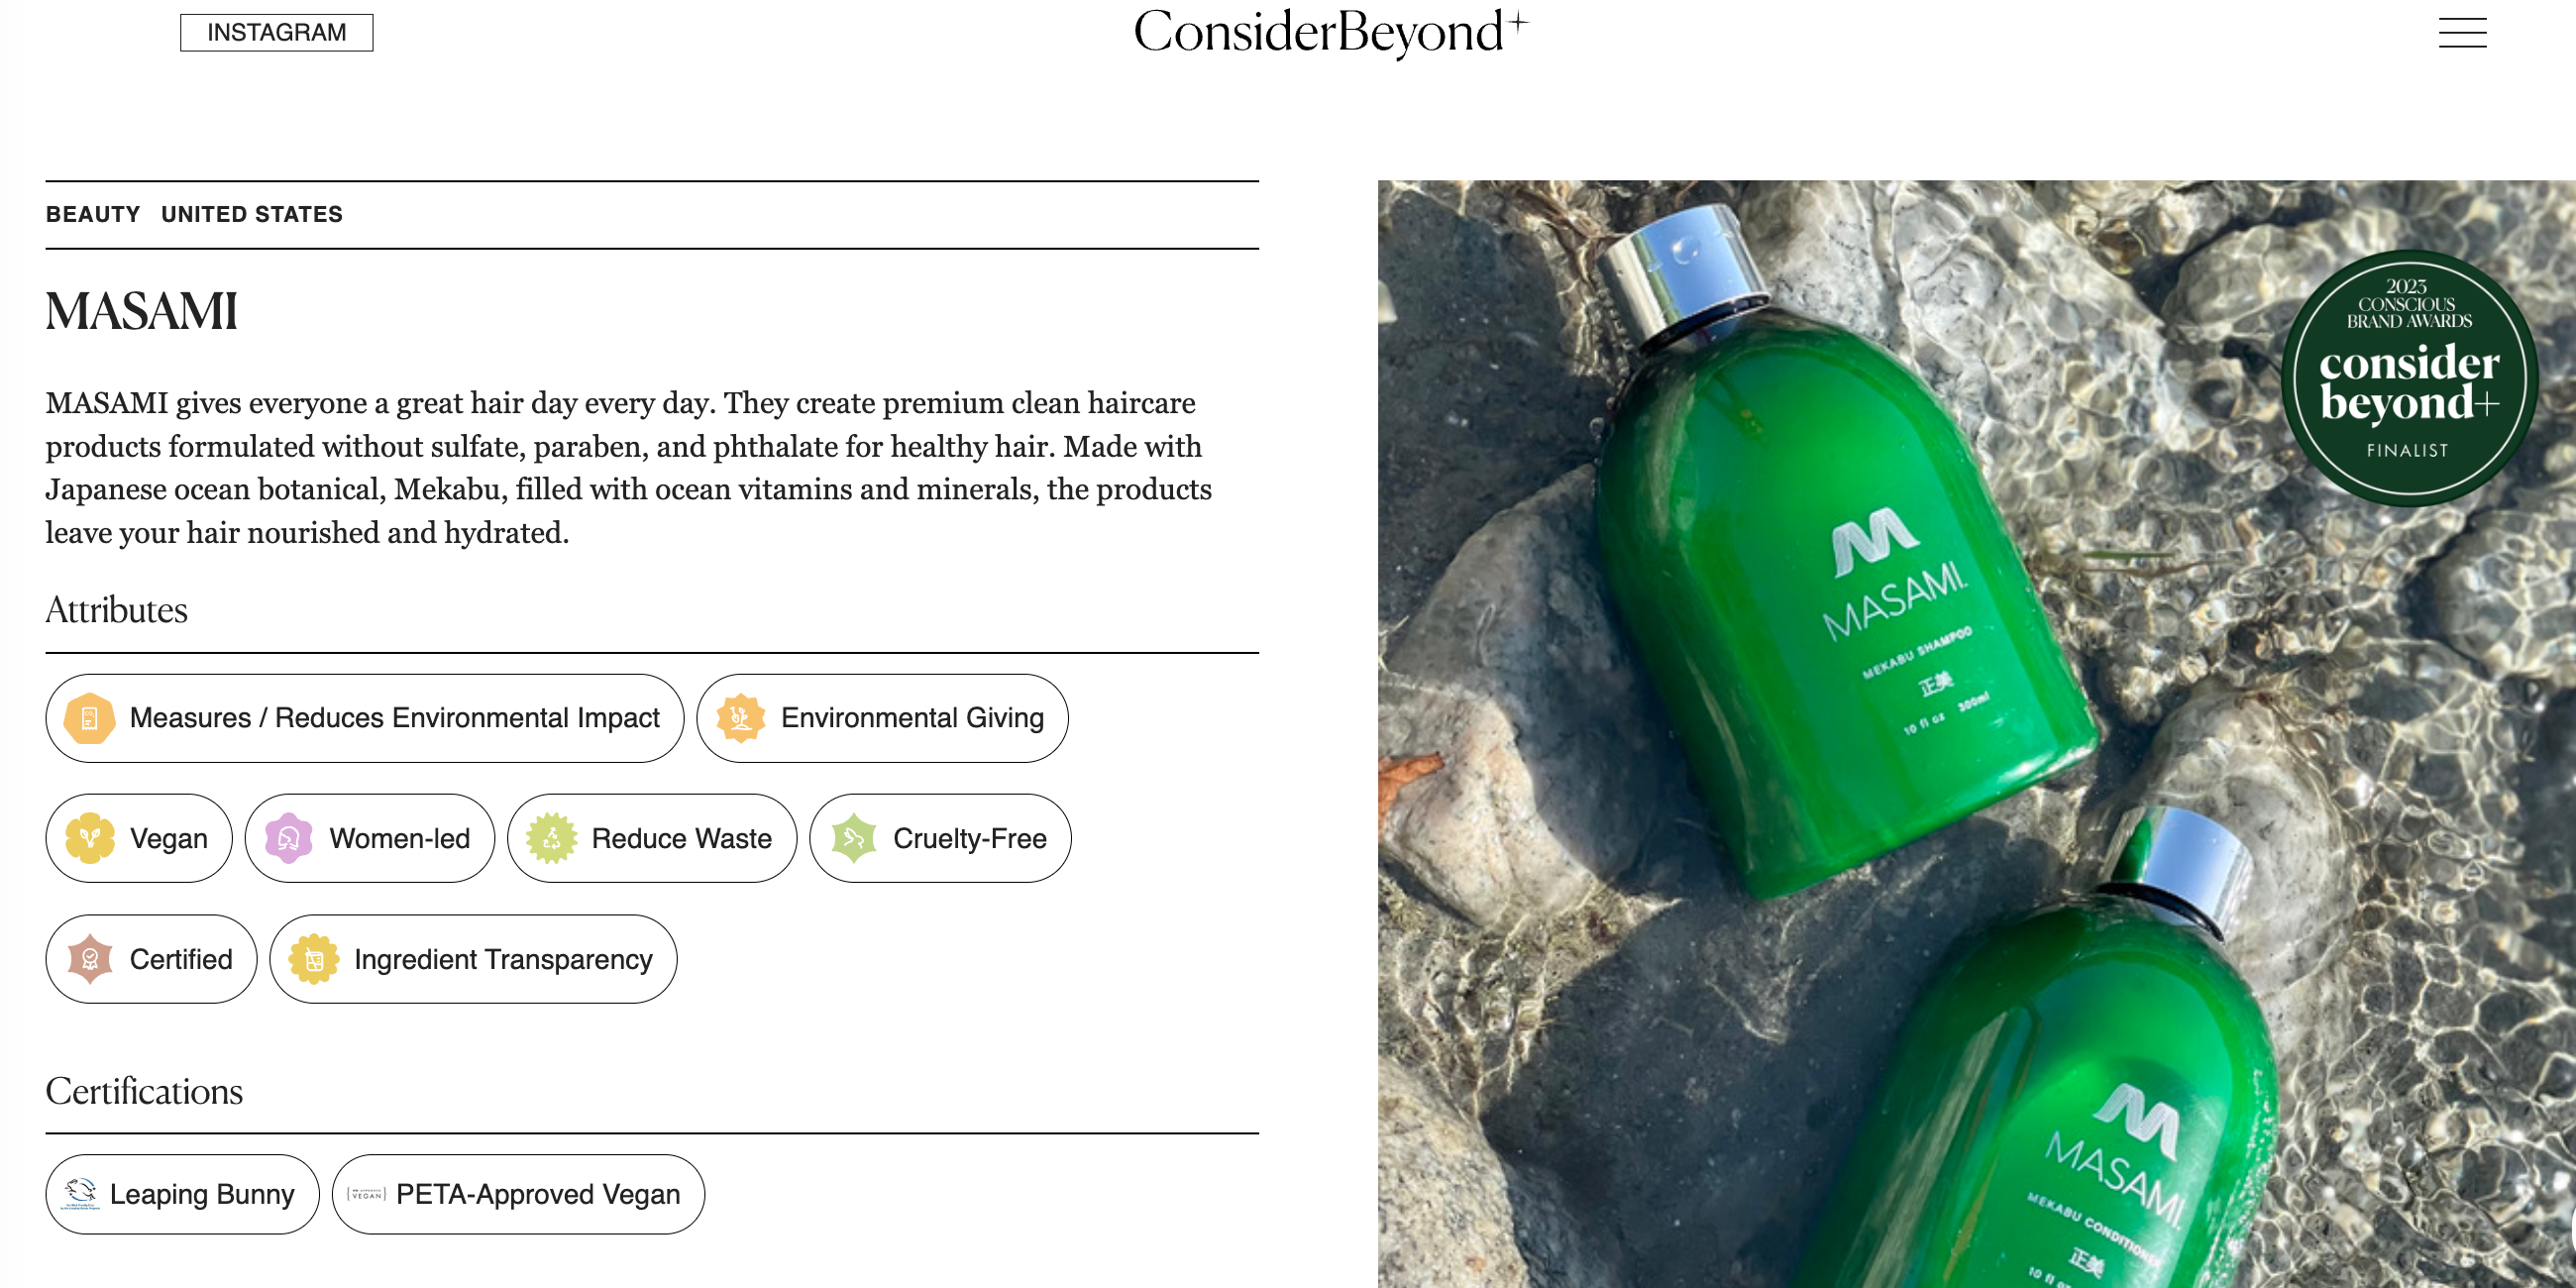Go to ConsiderBeyond home logo
The height and width of the screenshot is (1288, 2576).
pyautogui.click(x=1330, y=33)
